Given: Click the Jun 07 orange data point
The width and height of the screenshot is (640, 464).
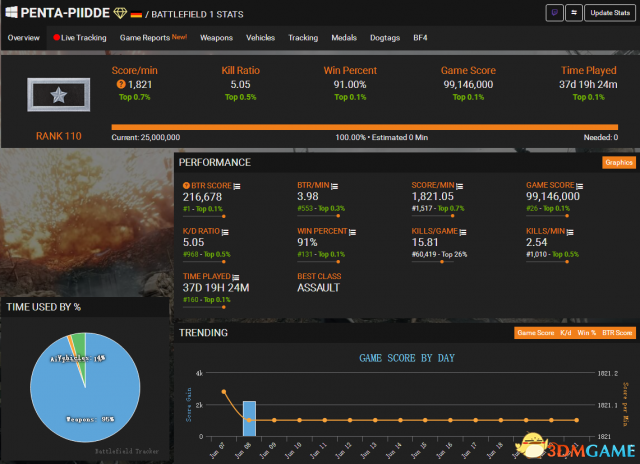Looking at the screenshot, I should (x=224, y=392).
